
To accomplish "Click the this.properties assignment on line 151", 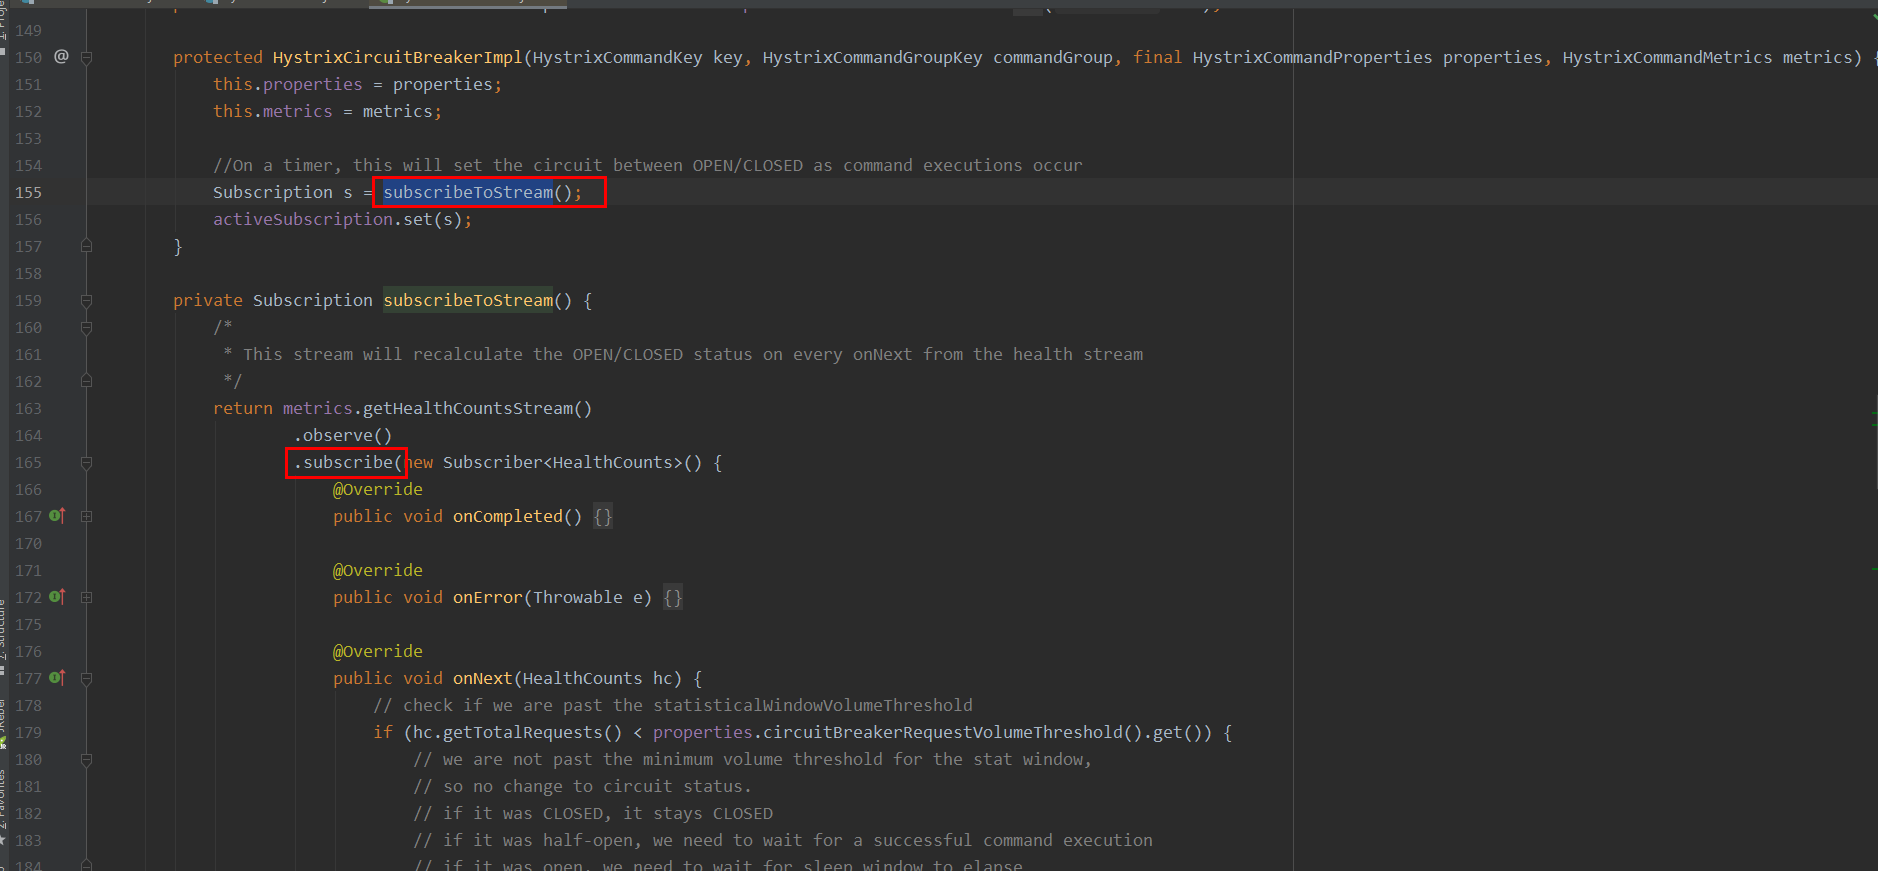I will 357,84.
